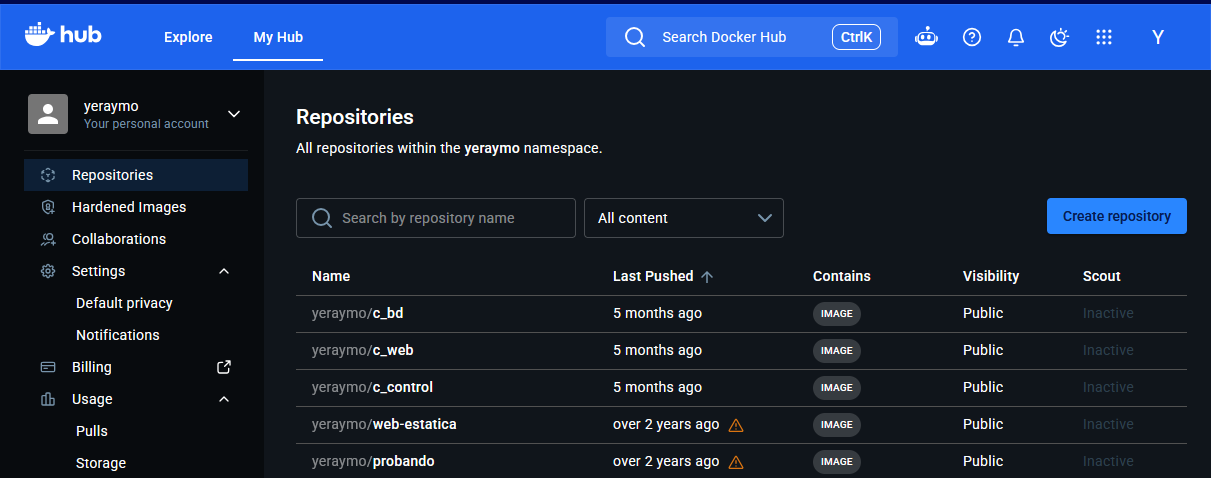1211x478 pixels.
Task: Click the magnifier icon in repository search
Action: point(322,218)
